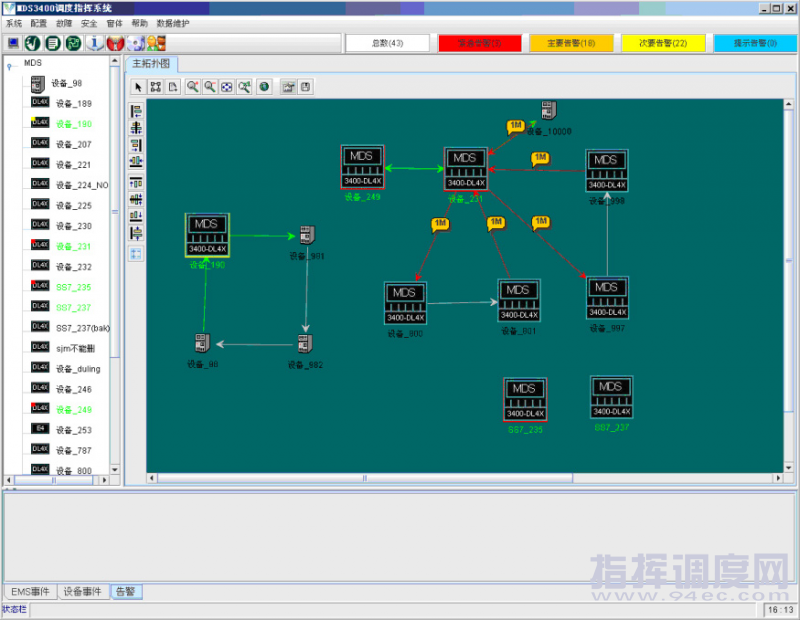
Task: Open the 系统 menu
Action: pyautogui.click(x=14, y=23)
